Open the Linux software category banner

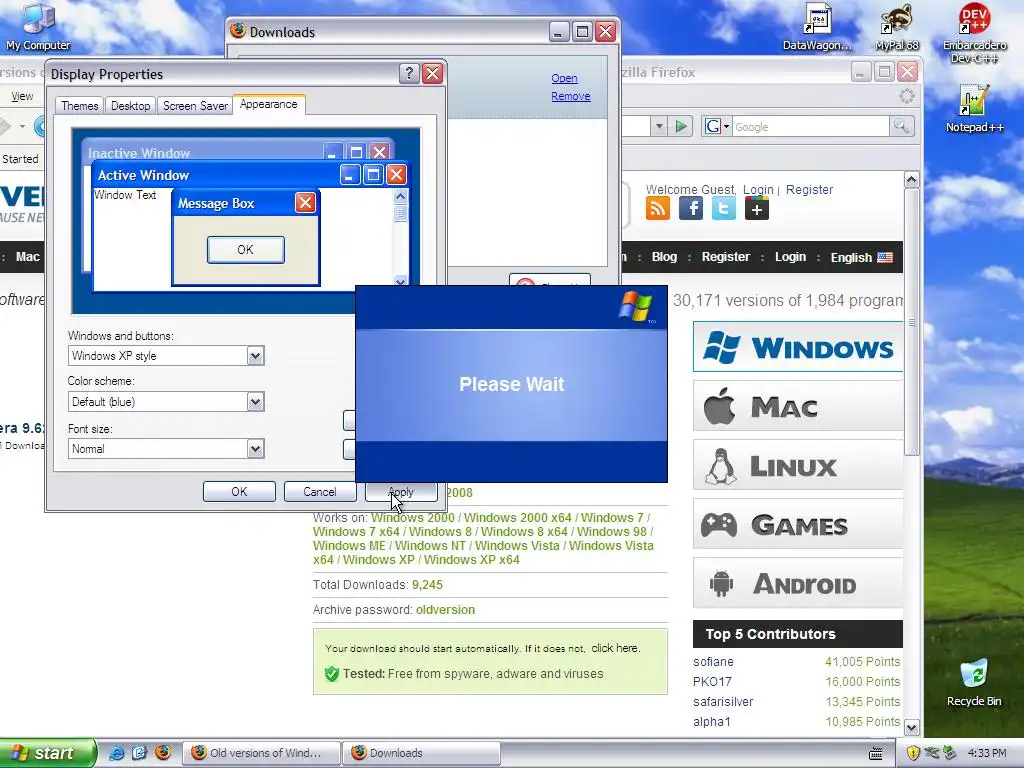point(798,466)
